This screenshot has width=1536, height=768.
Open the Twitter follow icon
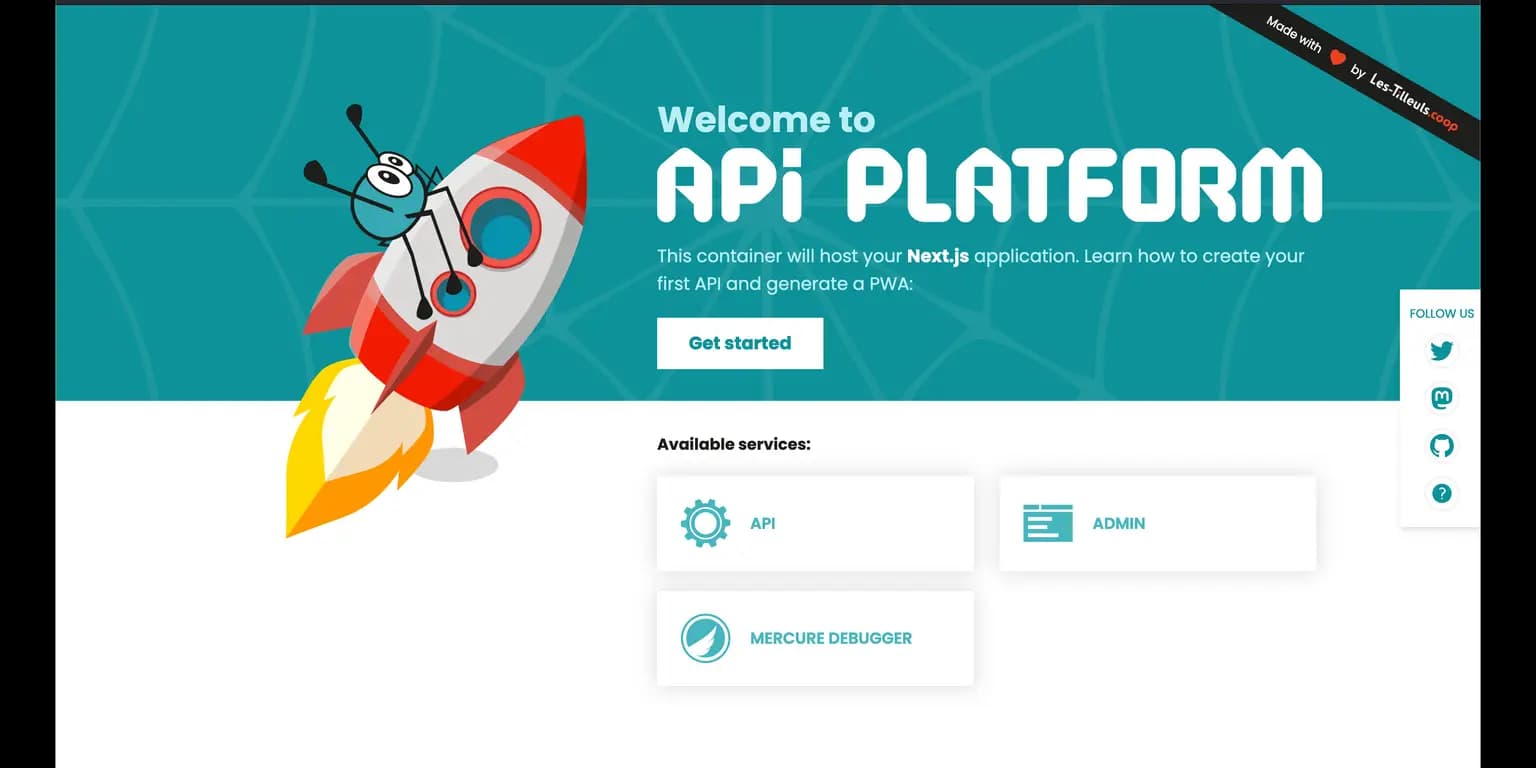coord(1441,351)
